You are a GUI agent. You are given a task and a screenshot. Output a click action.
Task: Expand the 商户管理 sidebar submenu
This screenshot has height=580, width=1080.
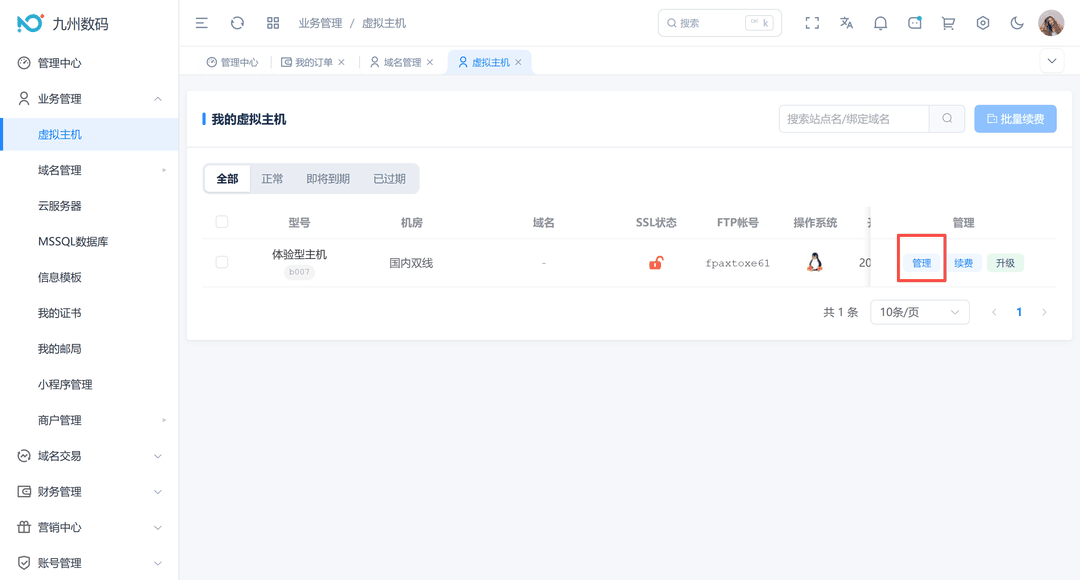pos(164,420)
